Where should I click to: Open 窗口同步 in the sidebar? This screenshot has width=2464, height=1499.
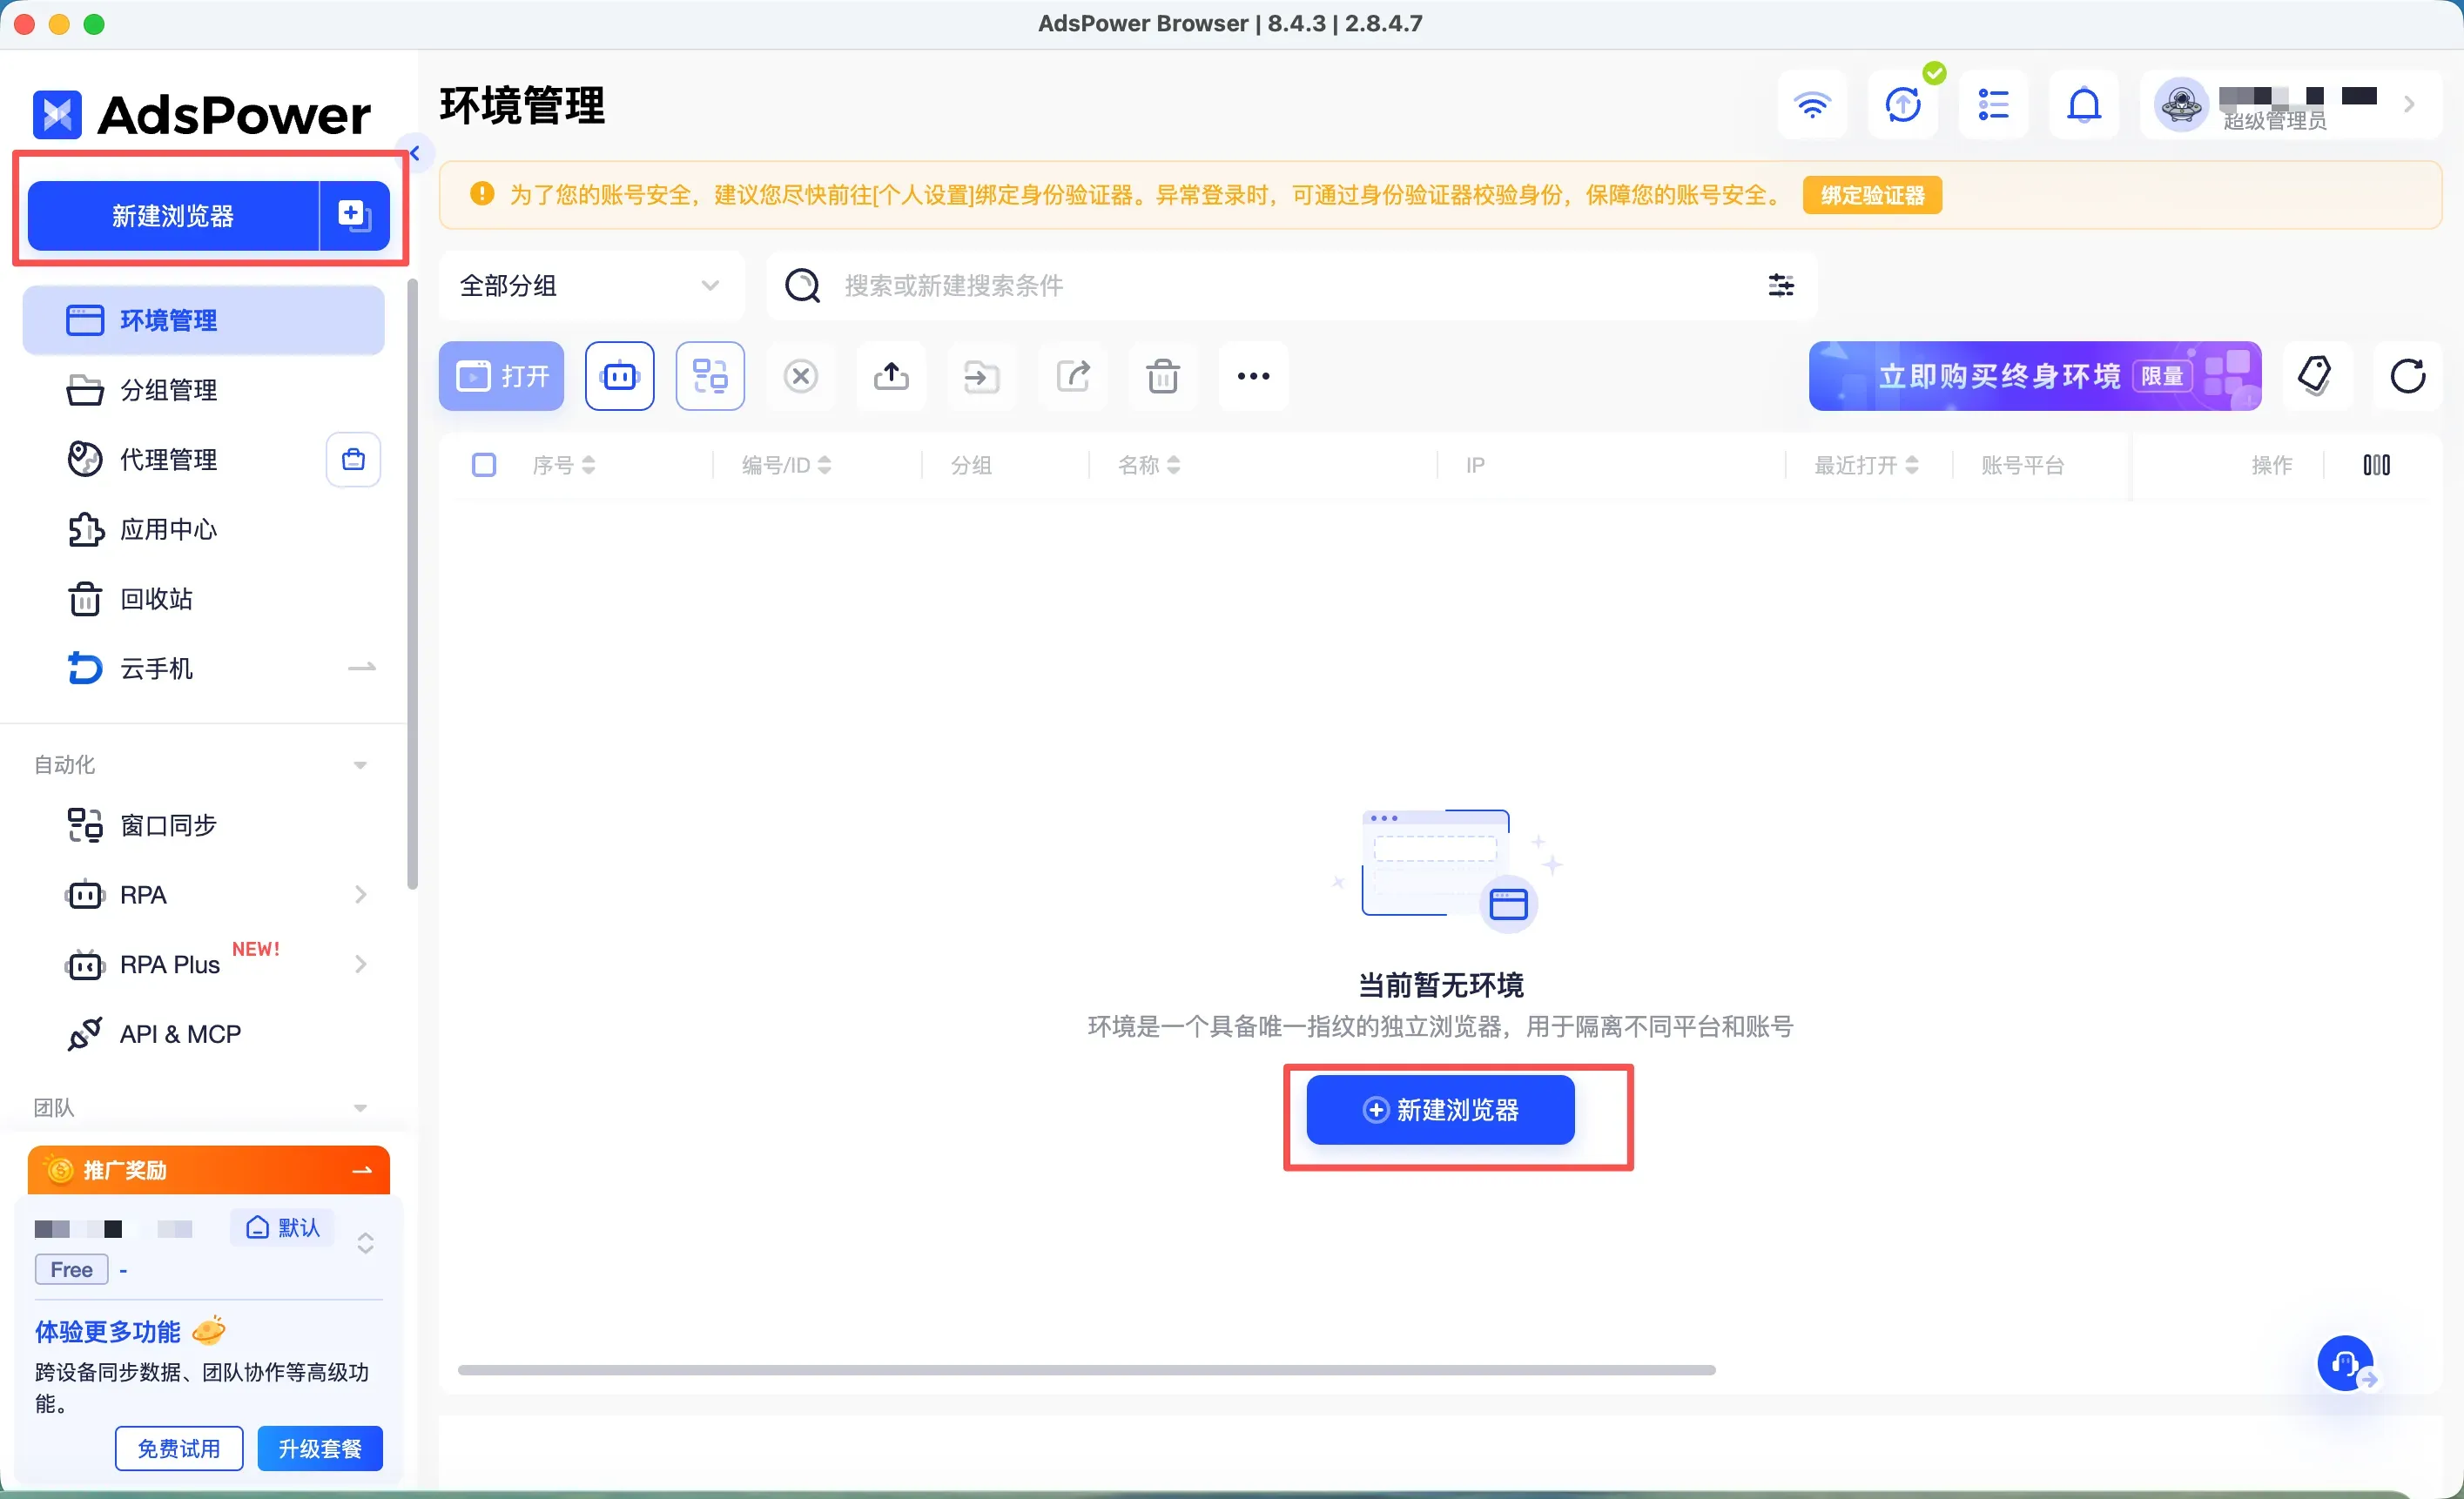(203, 825)
